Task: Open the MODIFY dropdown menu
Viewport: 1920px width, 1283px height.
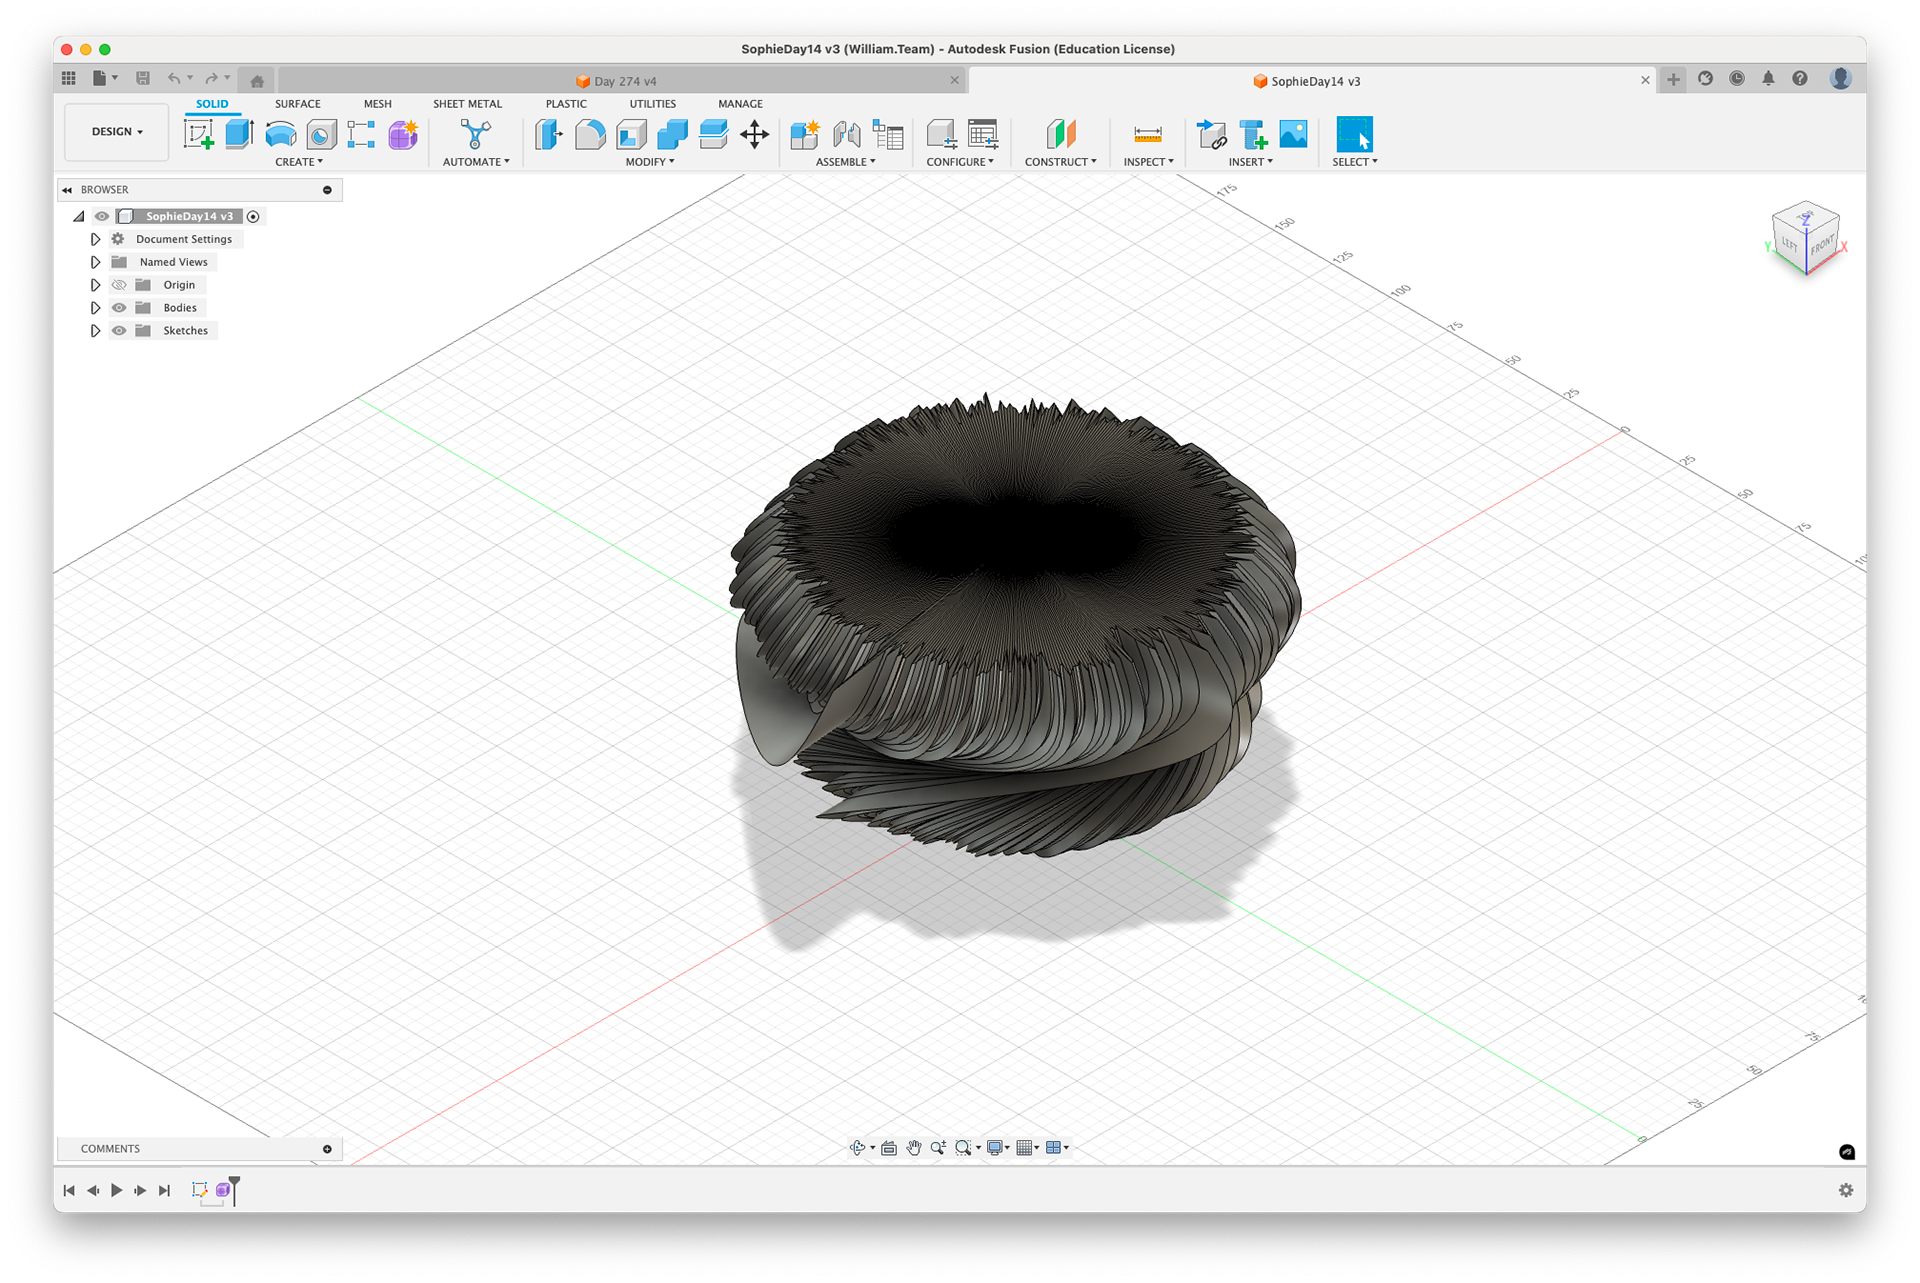Action: click(650, 162)
